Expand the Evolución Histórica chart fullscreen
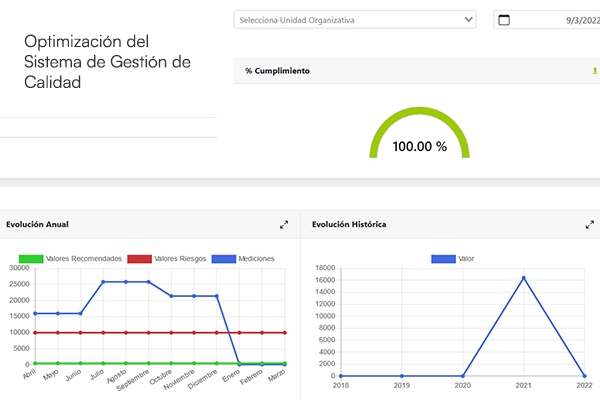This screenshot has height=400, width=600. point(590,225)
